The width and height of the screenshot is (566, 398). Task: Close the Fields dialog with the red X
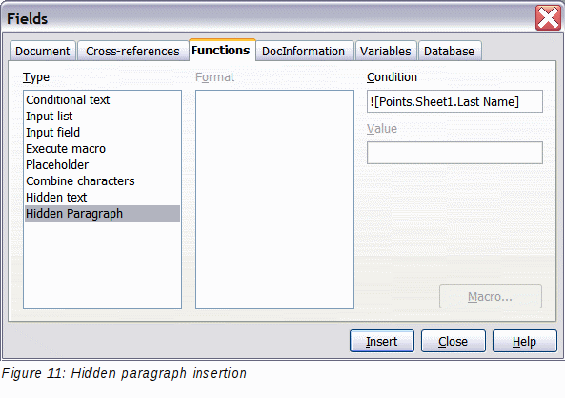click(x=548, y=18)
